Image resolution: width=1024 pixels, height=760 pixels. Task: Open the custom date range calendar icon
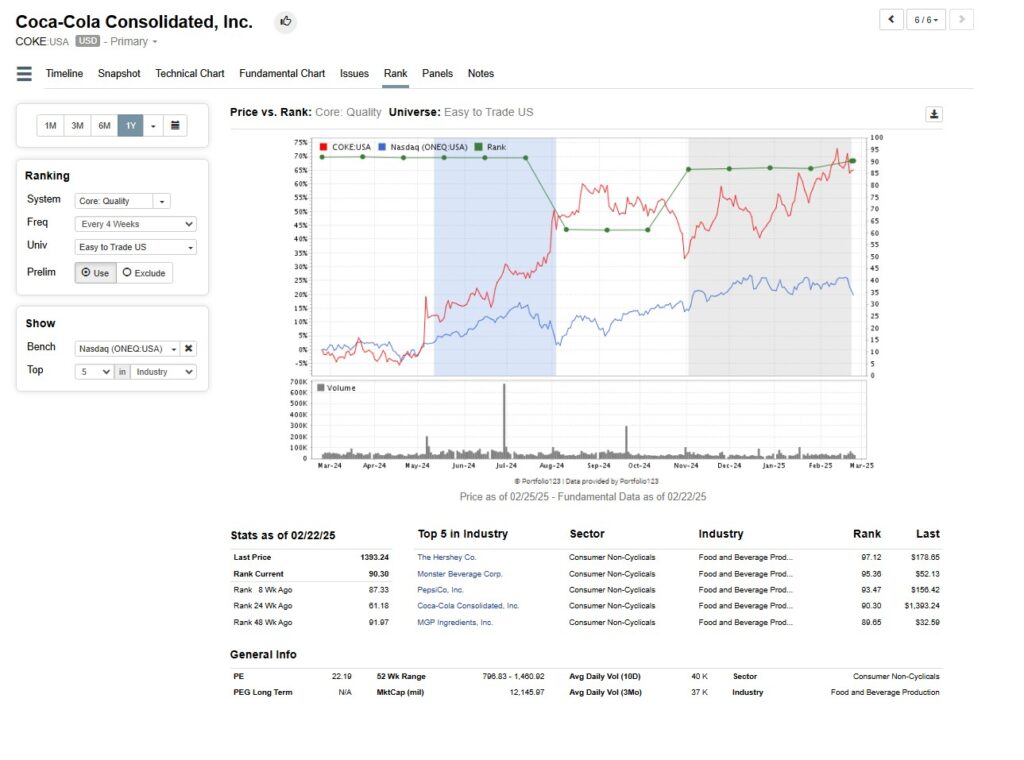174,125
